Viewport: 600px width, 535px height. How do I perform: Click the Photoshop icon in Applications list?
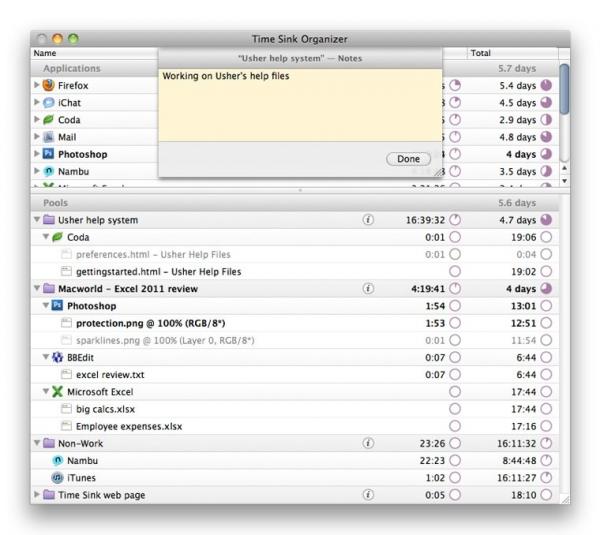point(49,154)
